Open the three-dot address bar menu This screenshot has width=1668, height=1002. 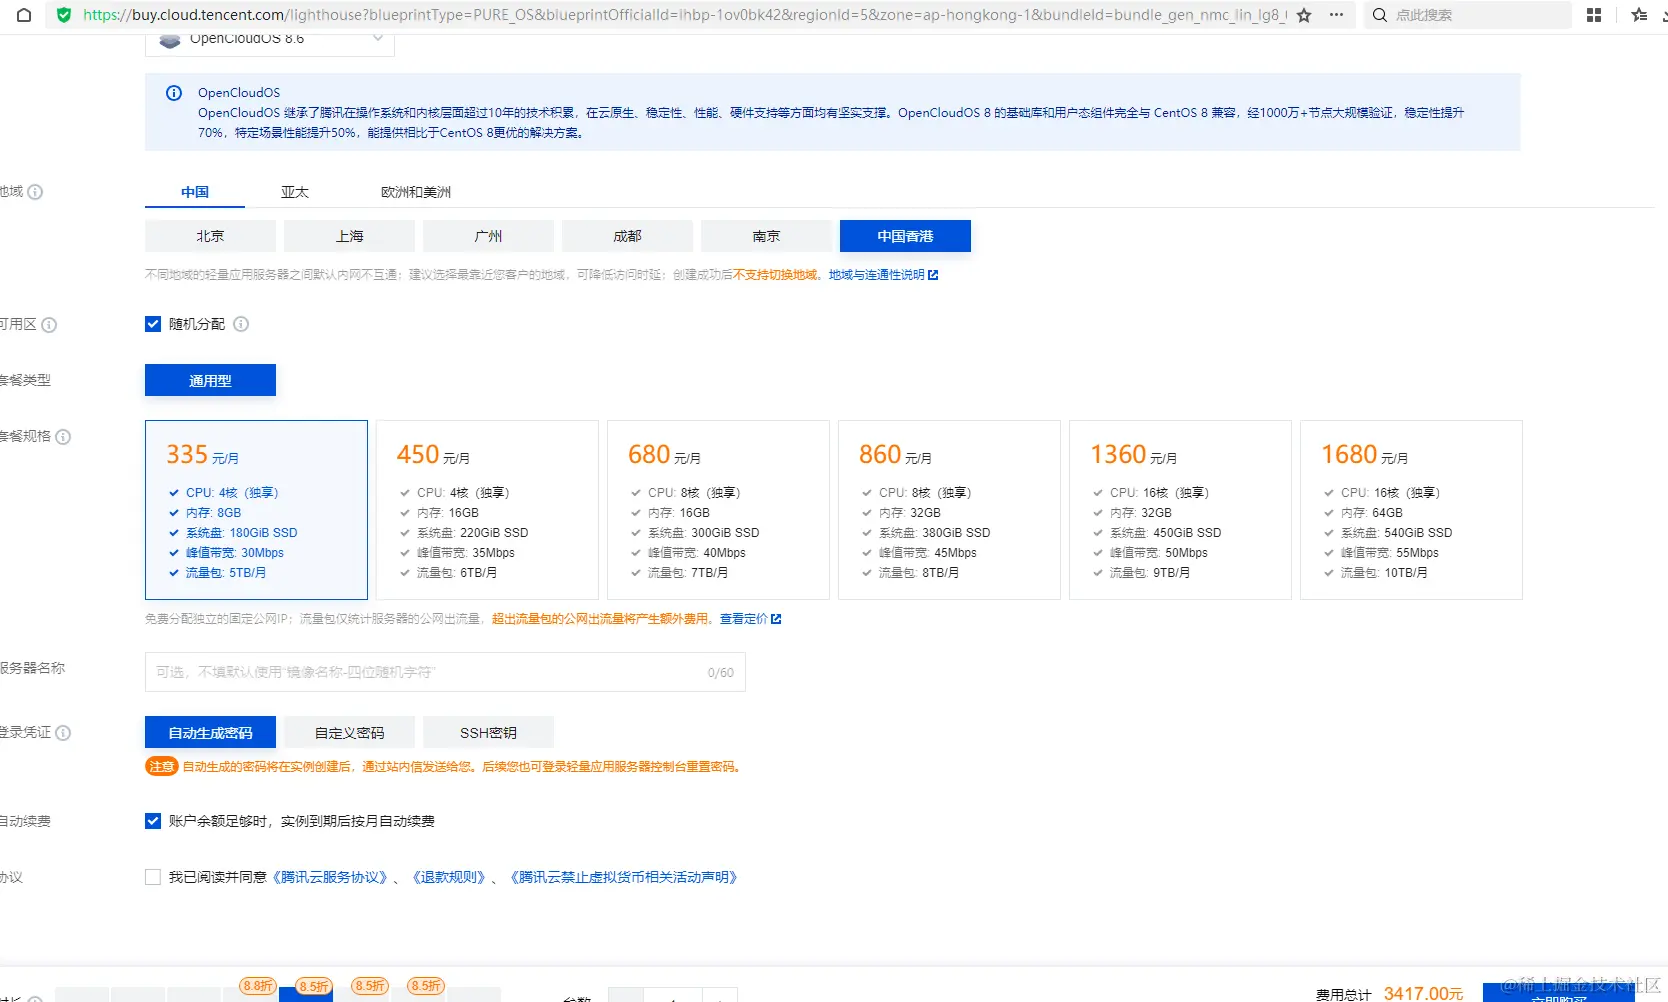pyautogui.click(x=1336, y=15)
